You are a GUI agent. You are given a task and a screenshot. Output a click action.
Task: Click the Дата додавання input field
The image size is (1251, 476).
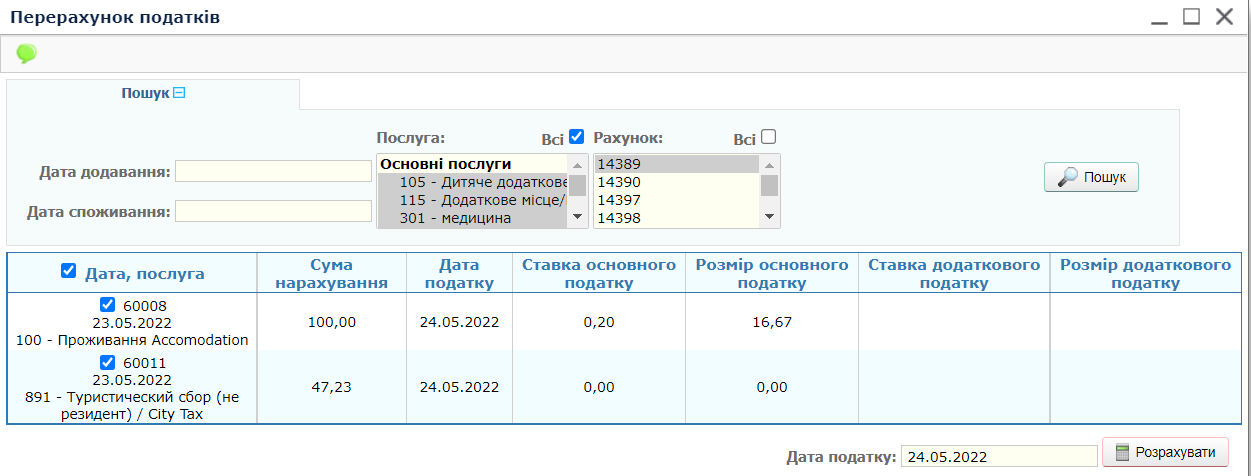click(x=273, y=172)
